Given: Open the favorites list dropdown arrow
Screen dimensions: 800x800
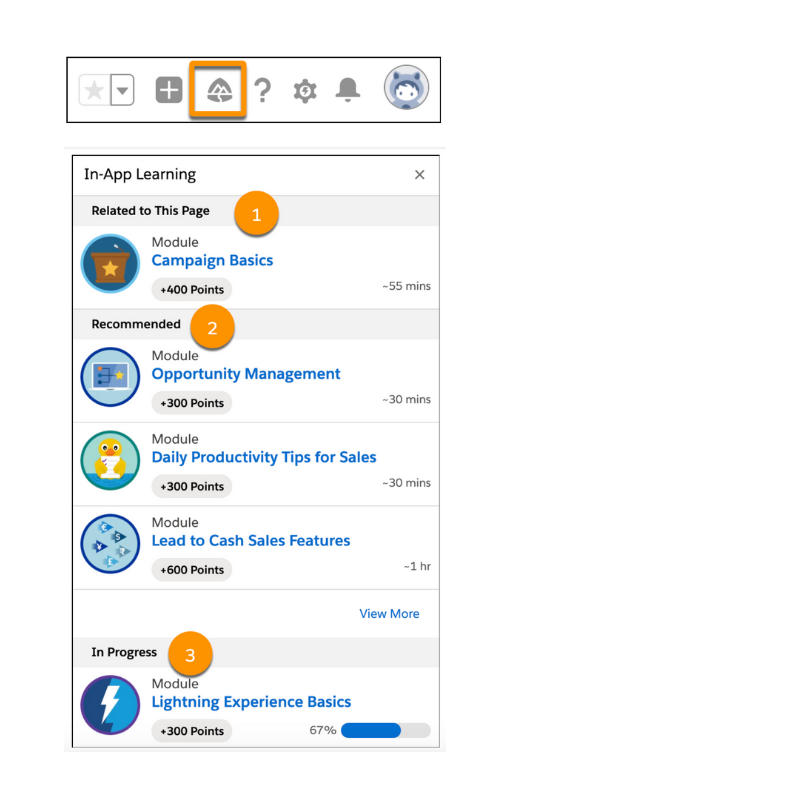Looking at the screenshot, I should coord(122,90).
